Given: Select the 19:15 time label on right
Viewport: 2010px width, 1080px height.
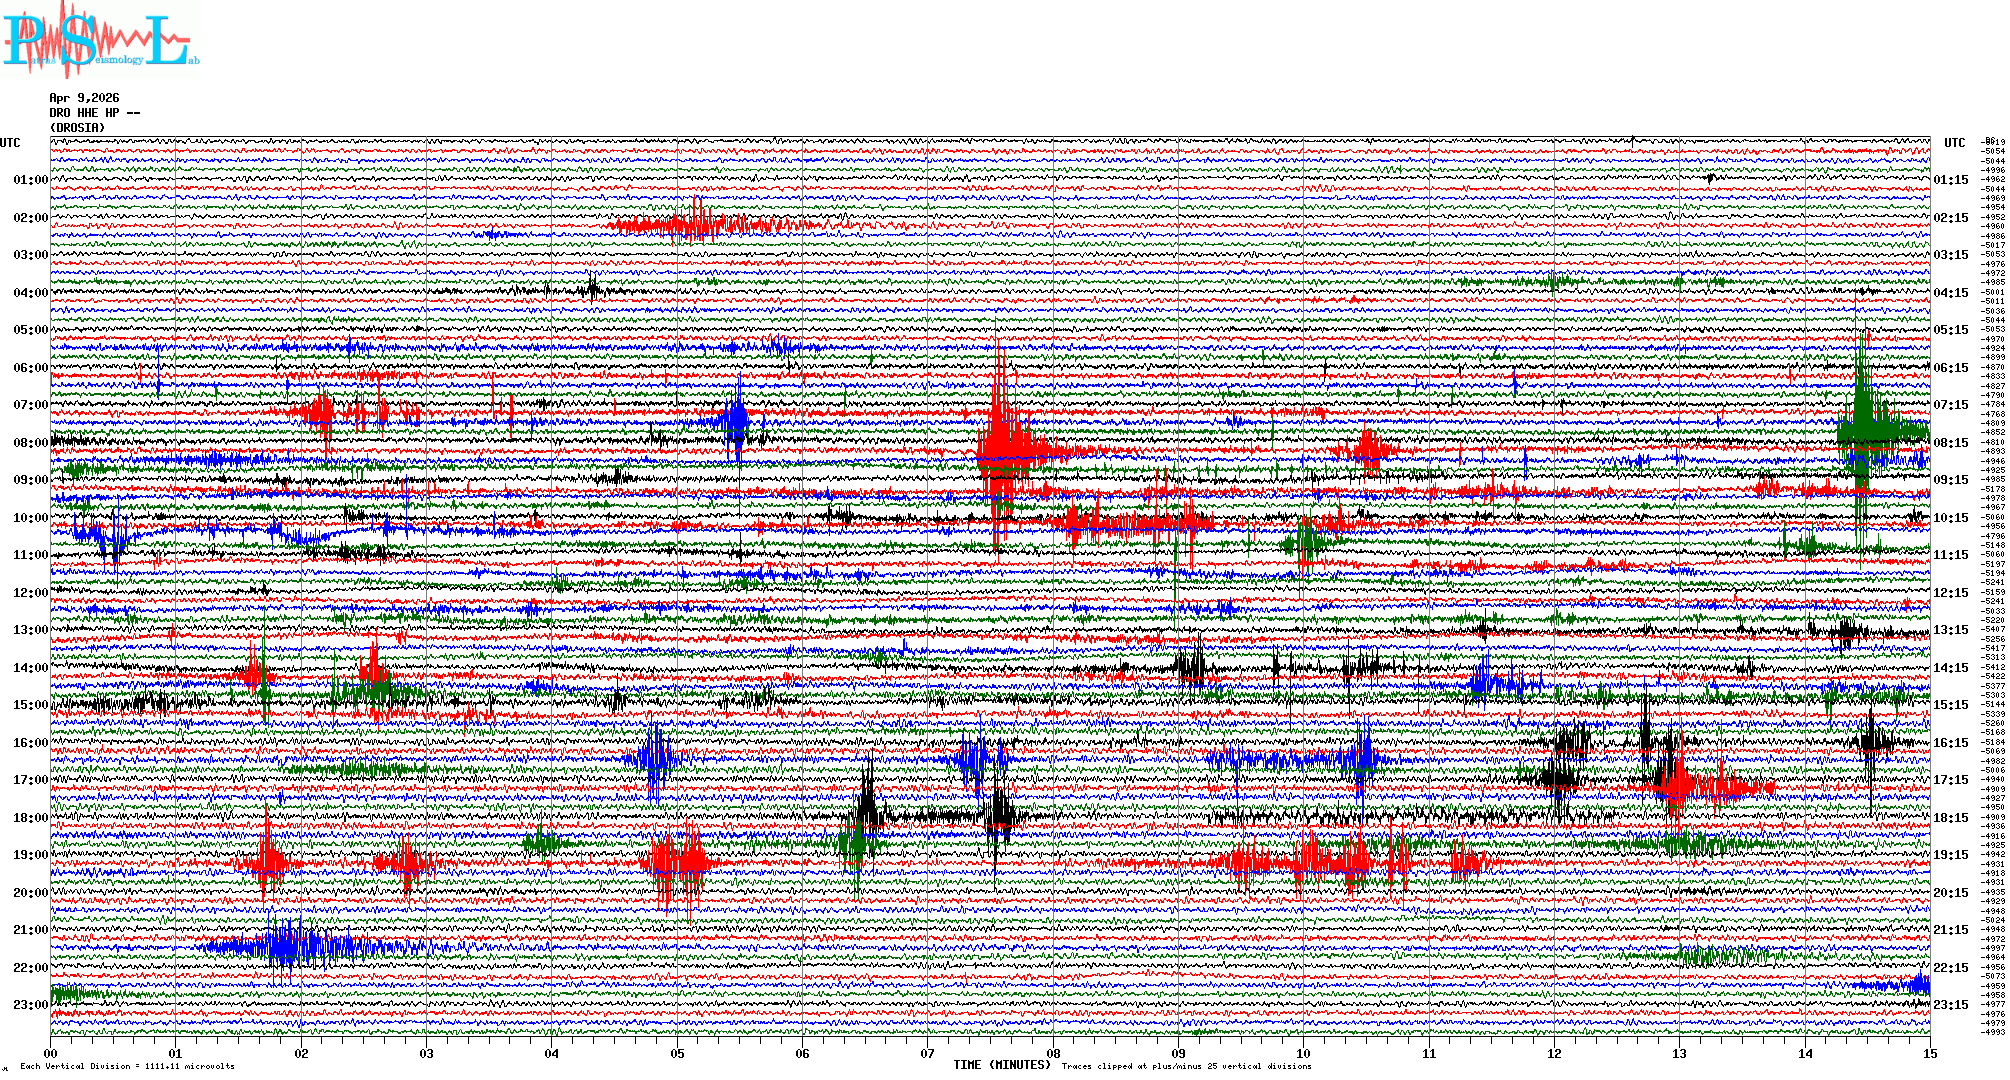Looking at the screenshot, I should pos(1951,855).
